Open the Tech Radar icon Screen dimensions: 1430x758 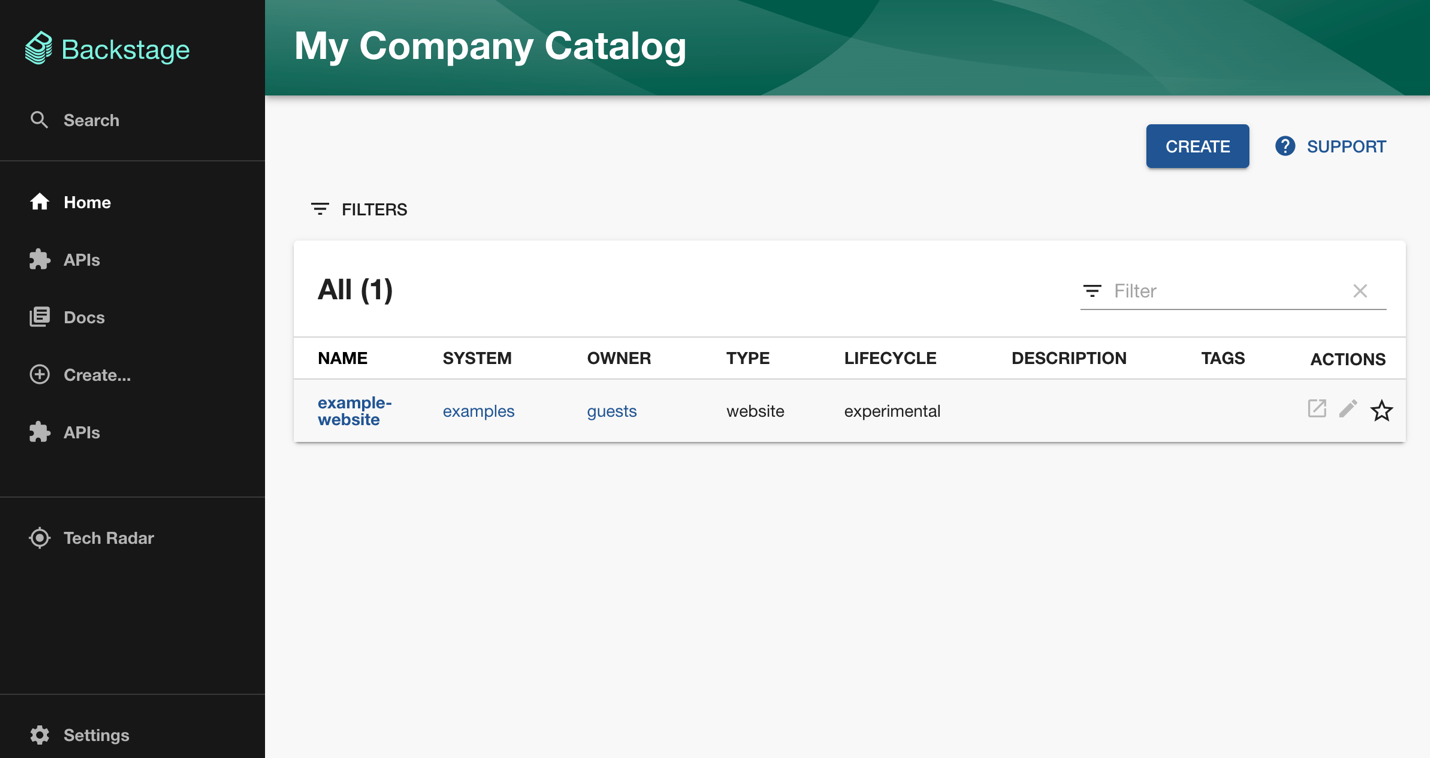(40, 538)
